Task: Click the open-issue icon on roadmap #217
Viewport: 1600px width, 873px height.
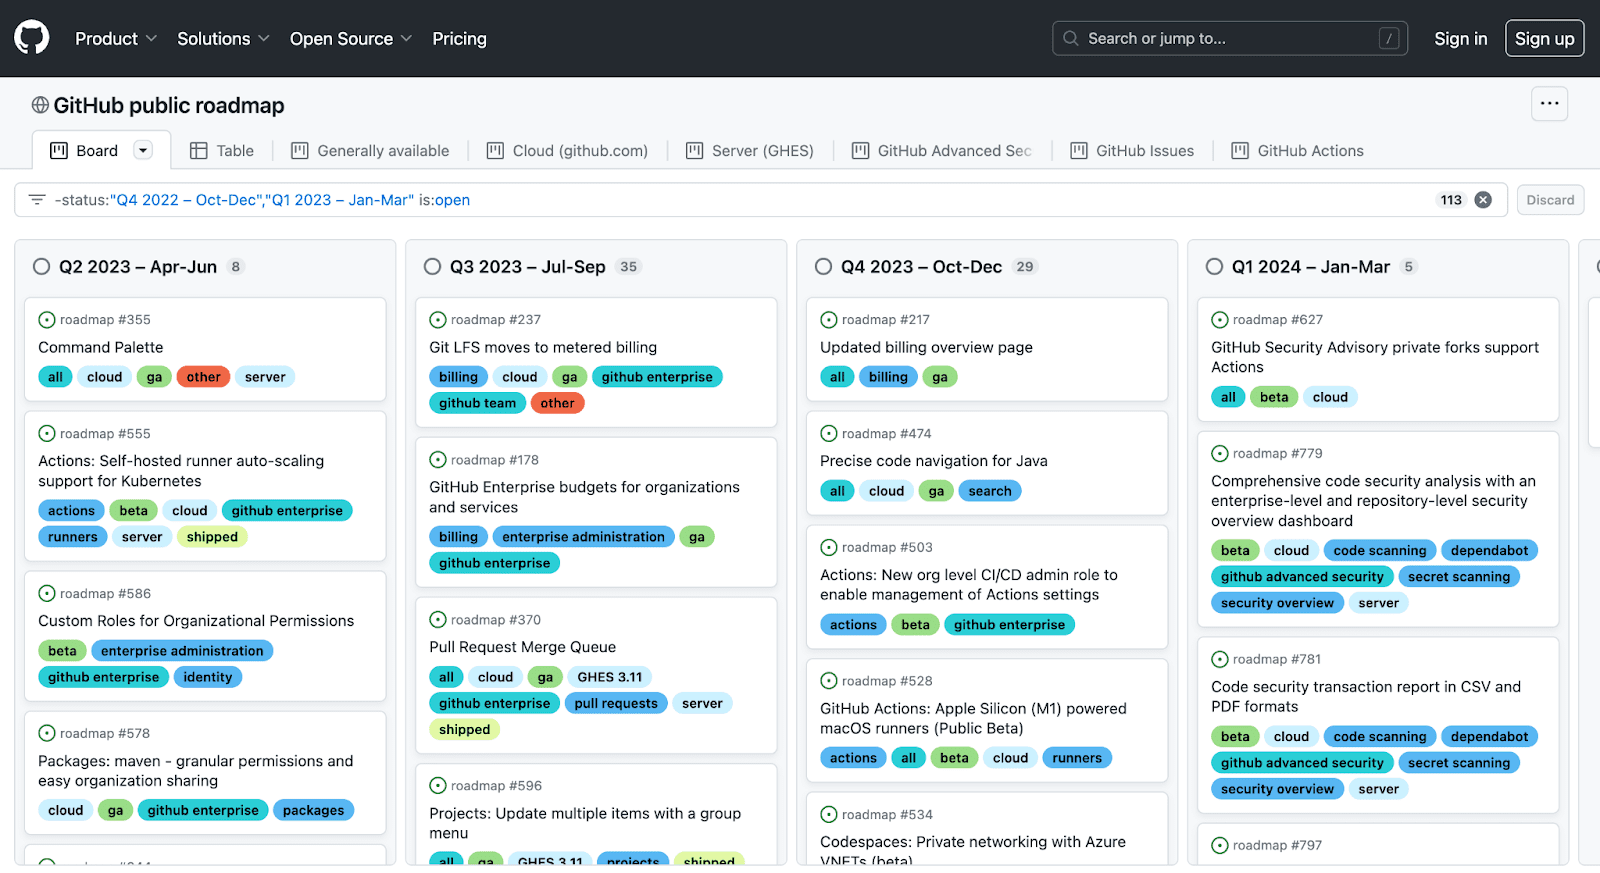Action: (829, 320)
